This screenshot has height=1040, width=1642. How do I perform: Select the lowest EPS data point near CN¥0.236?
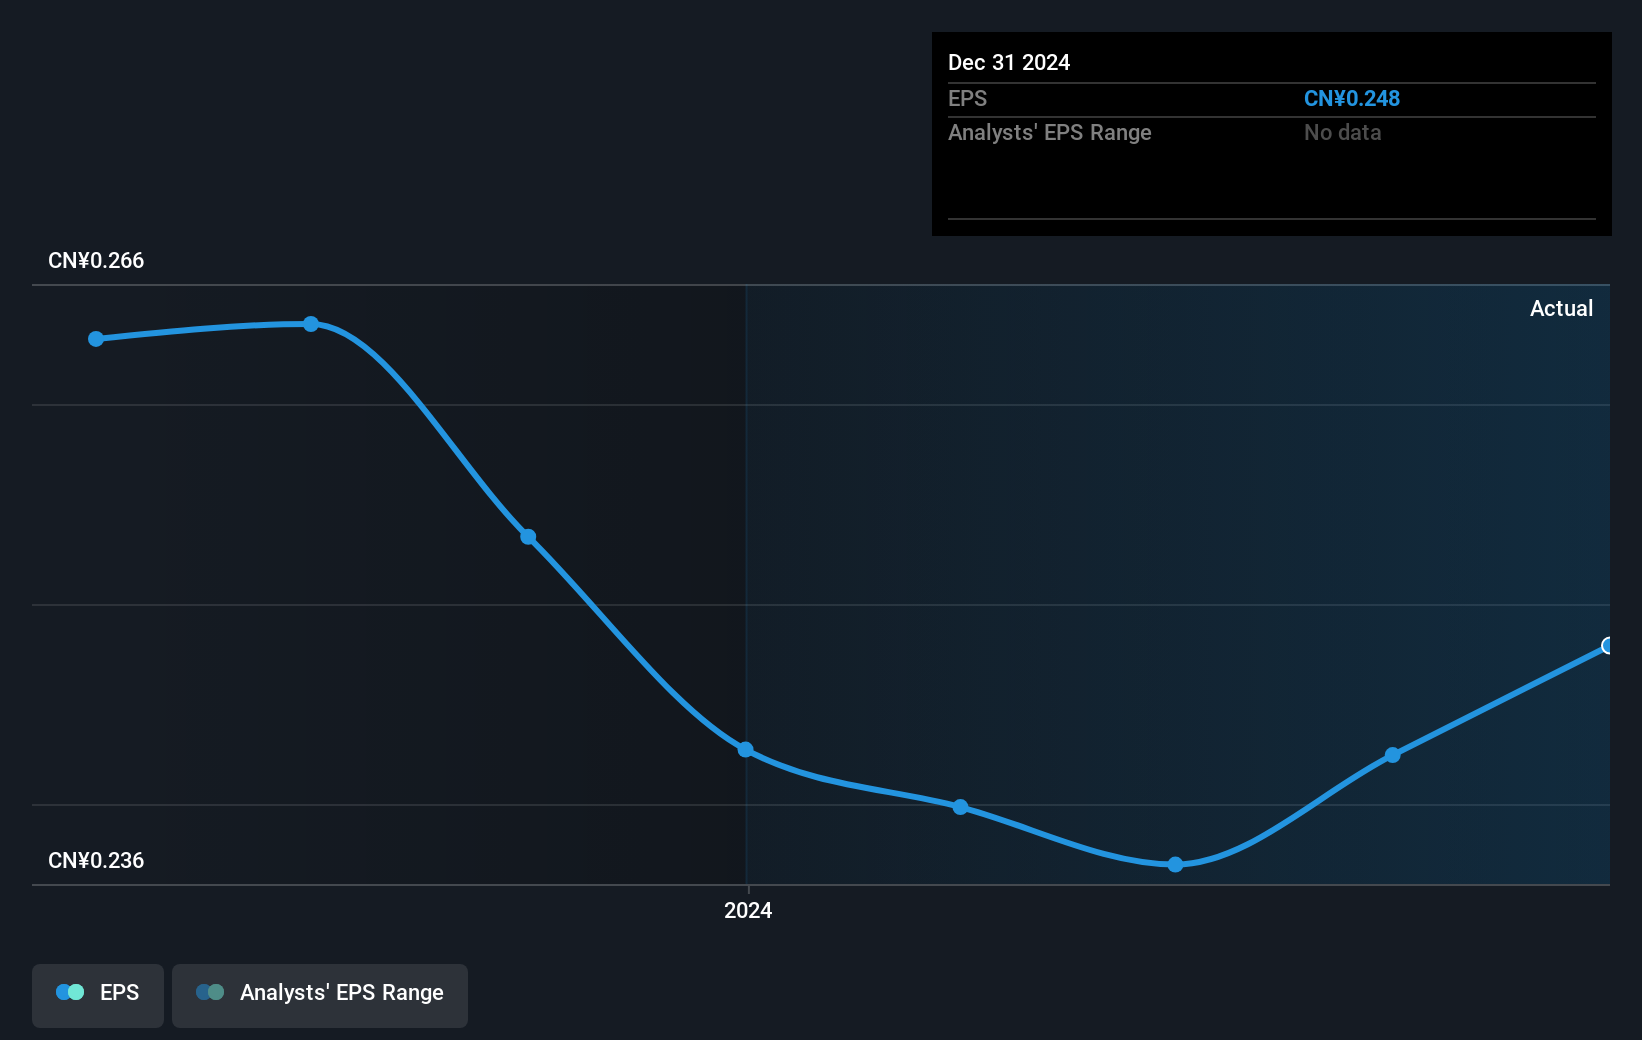coord(1176,864)
